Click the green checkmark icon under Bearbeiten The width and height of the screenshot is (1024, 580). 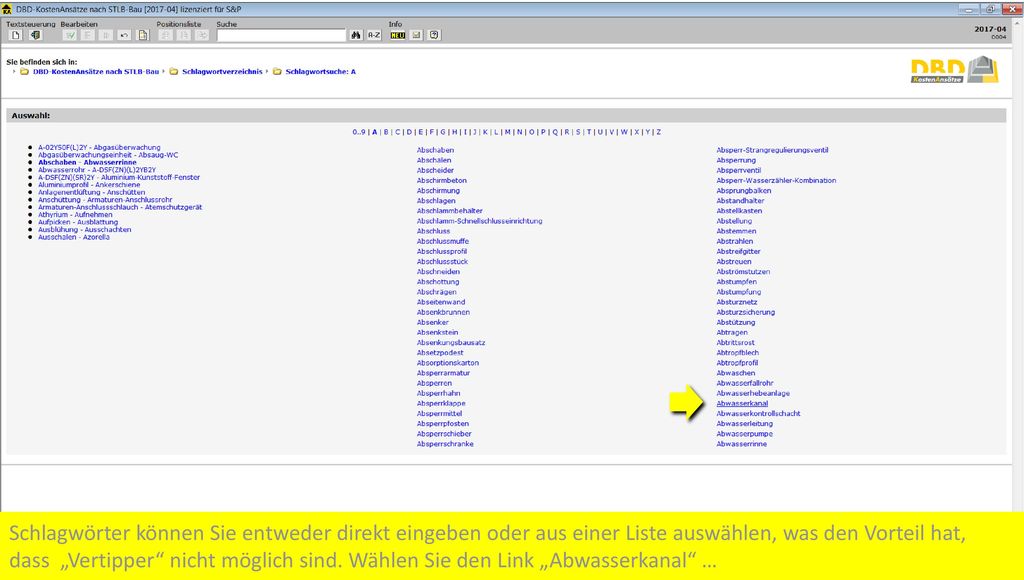click(x=70, y=35)
